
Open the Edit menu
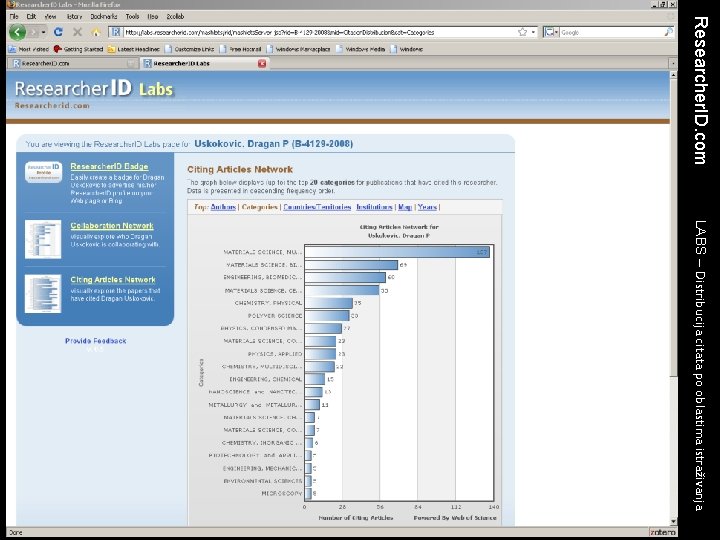click(x=31, y=16)
